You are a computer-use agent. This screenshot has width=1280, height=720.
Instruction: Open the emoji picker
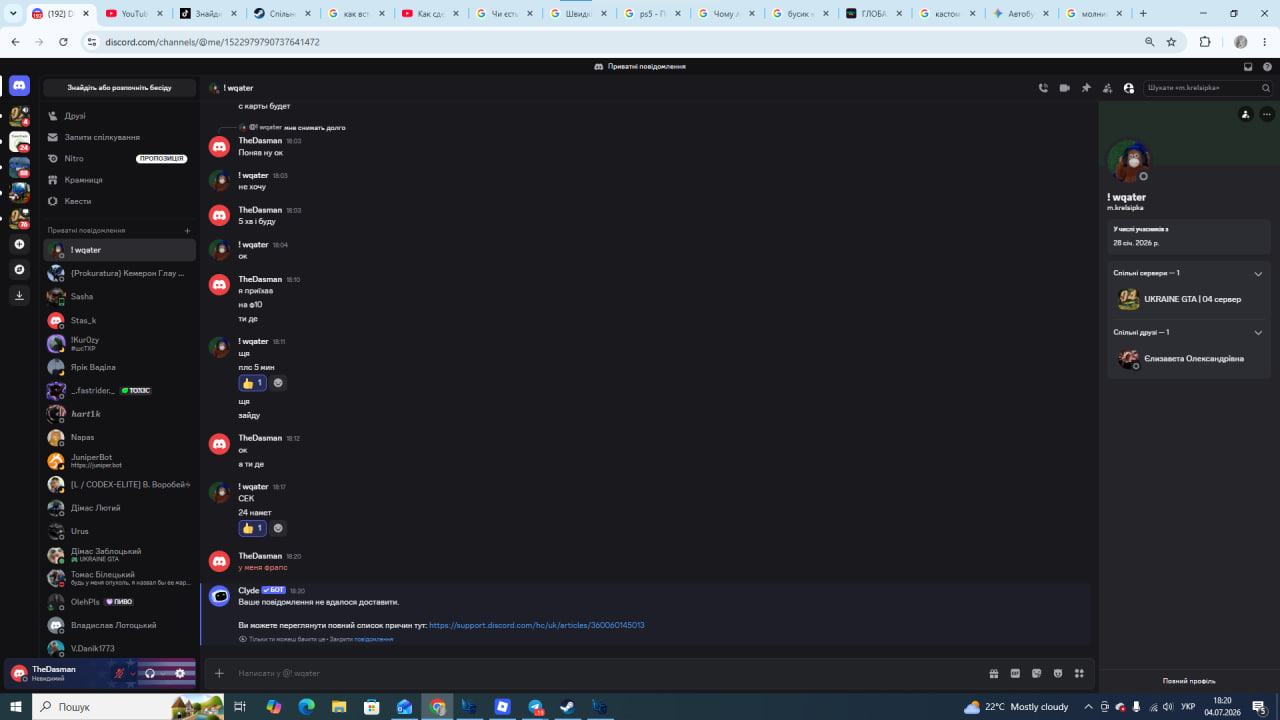pos(1058,673)
